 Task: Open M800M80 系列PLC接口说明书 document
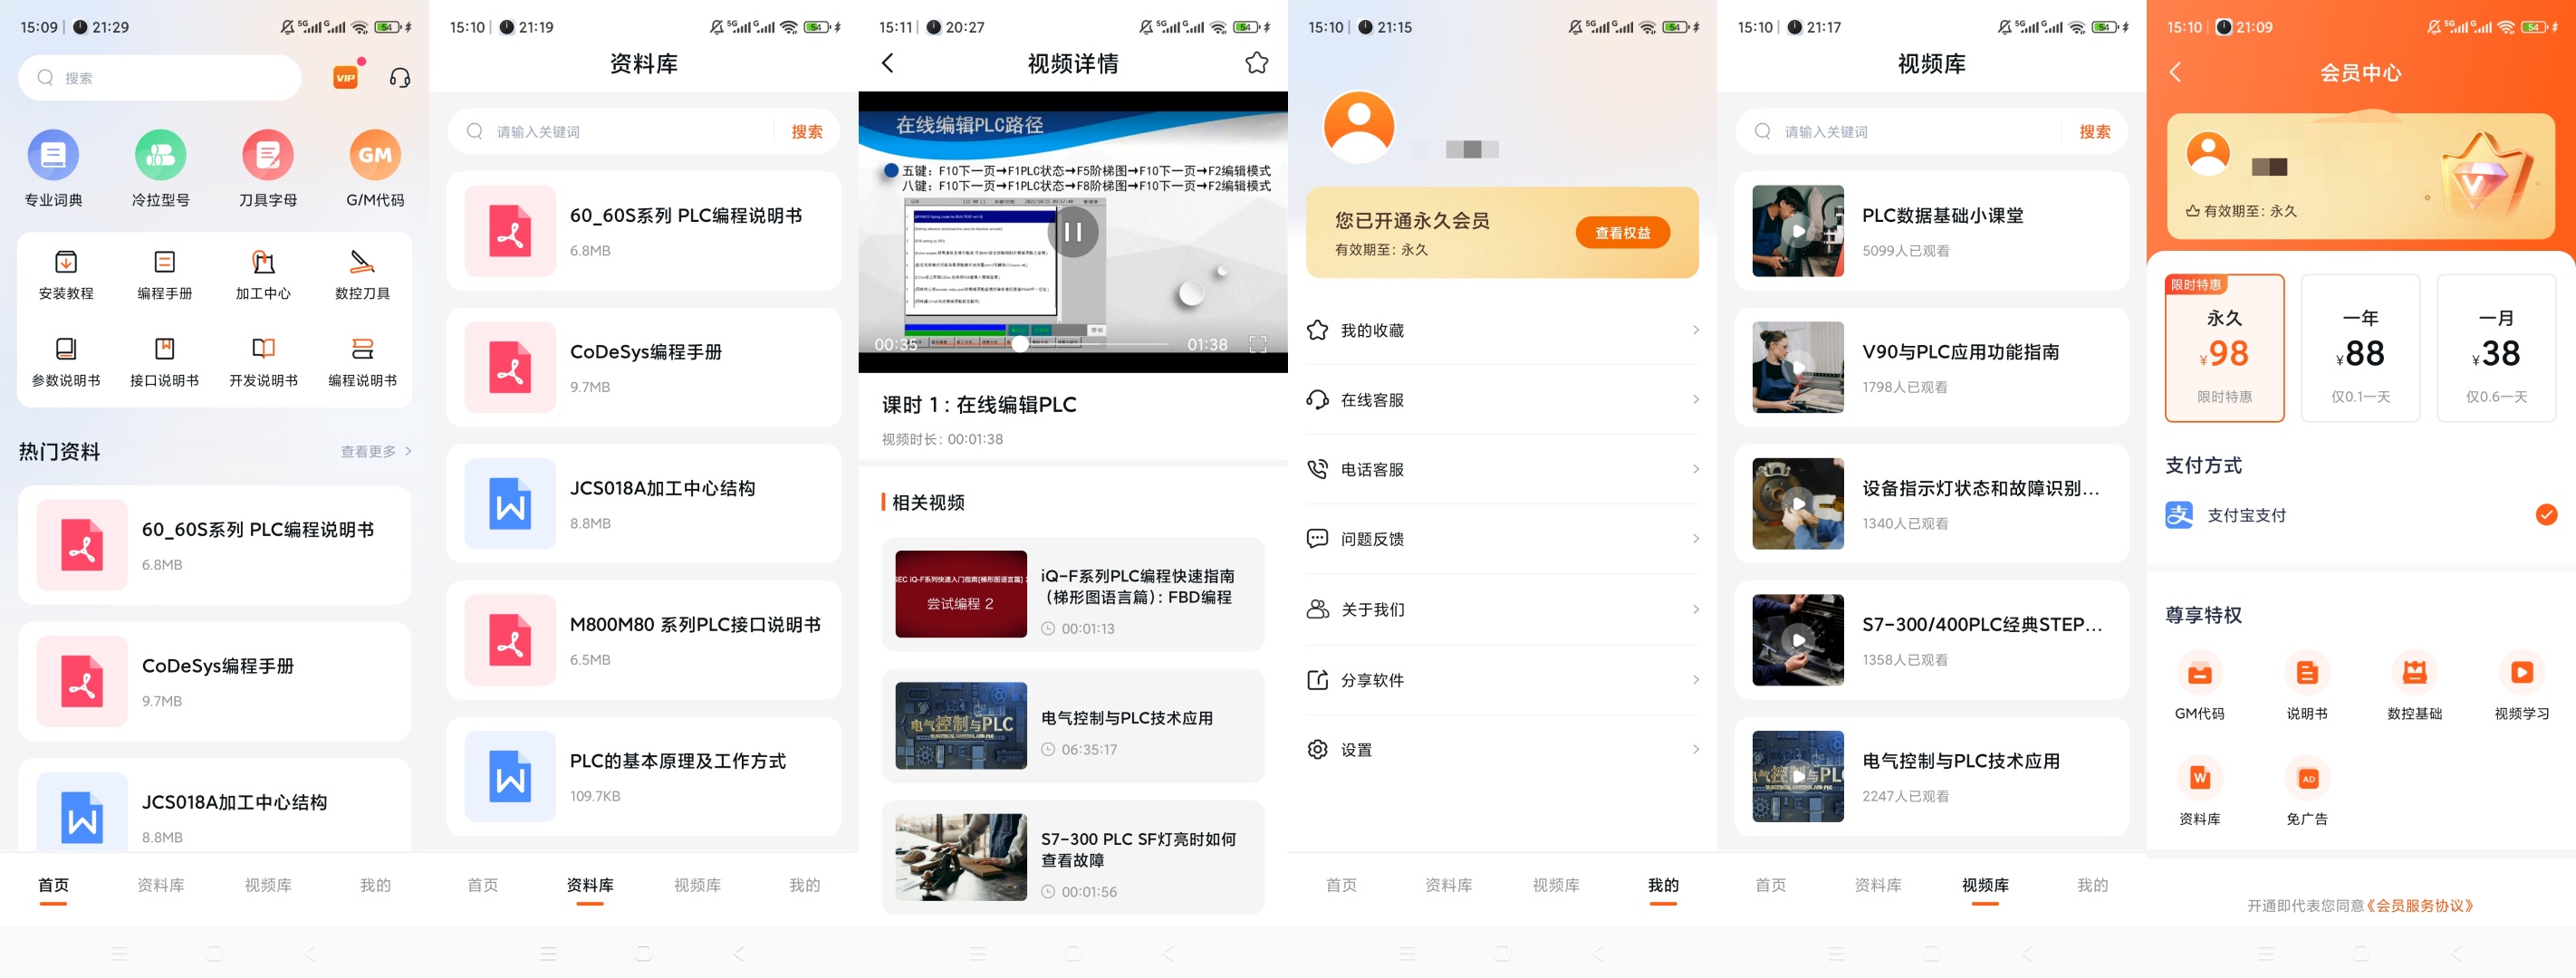(x=644, y=640)
